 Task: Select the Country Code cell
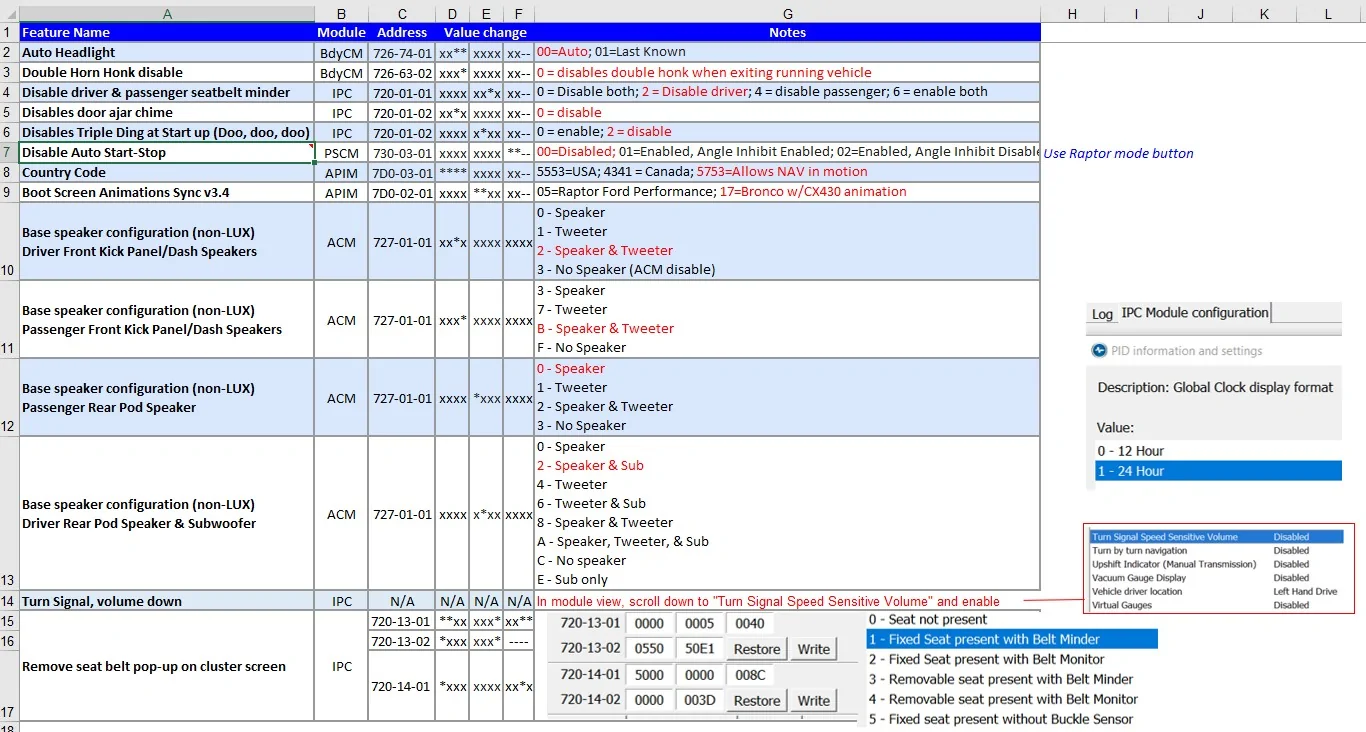click(167, 173)
